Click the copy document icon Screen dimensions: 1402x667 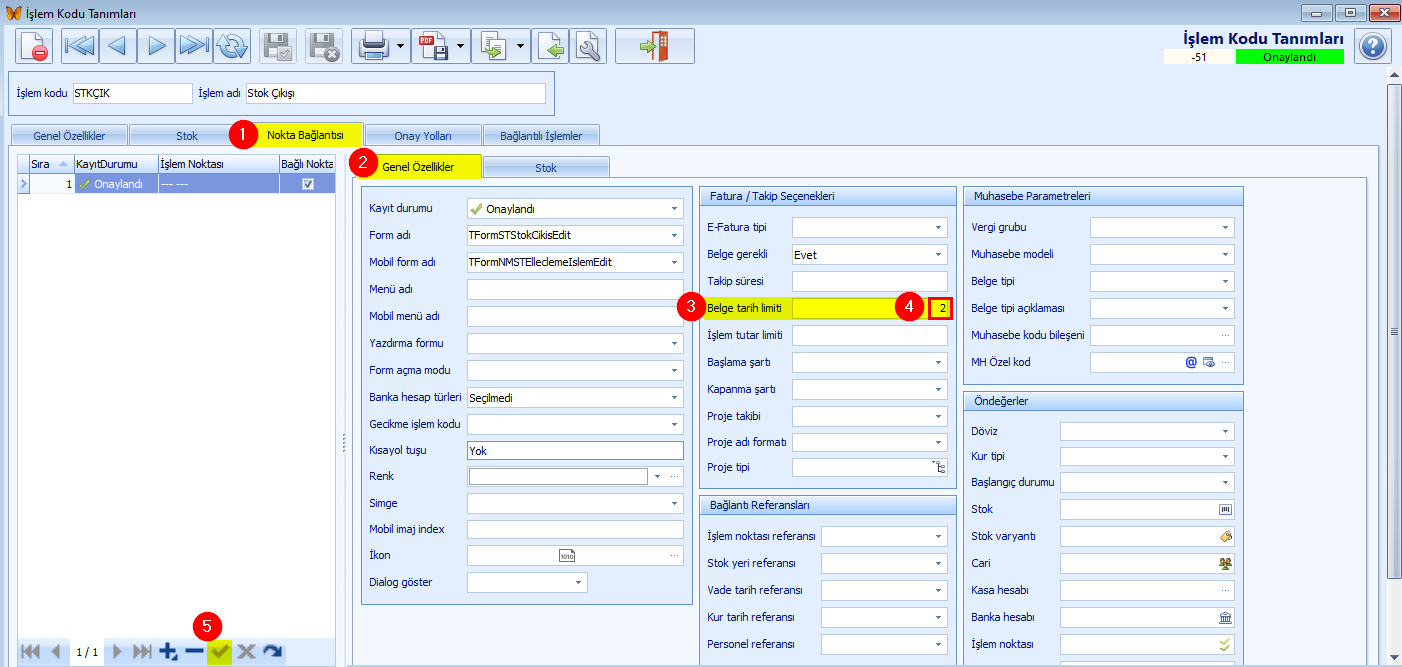493,47
